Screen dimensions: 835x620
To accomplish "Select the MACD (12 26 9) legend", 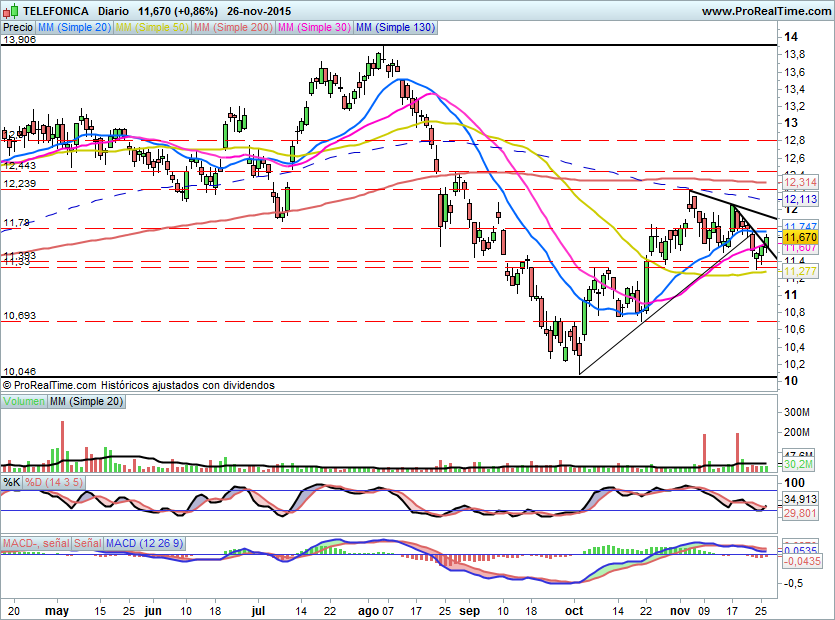I will coord(144,543).
